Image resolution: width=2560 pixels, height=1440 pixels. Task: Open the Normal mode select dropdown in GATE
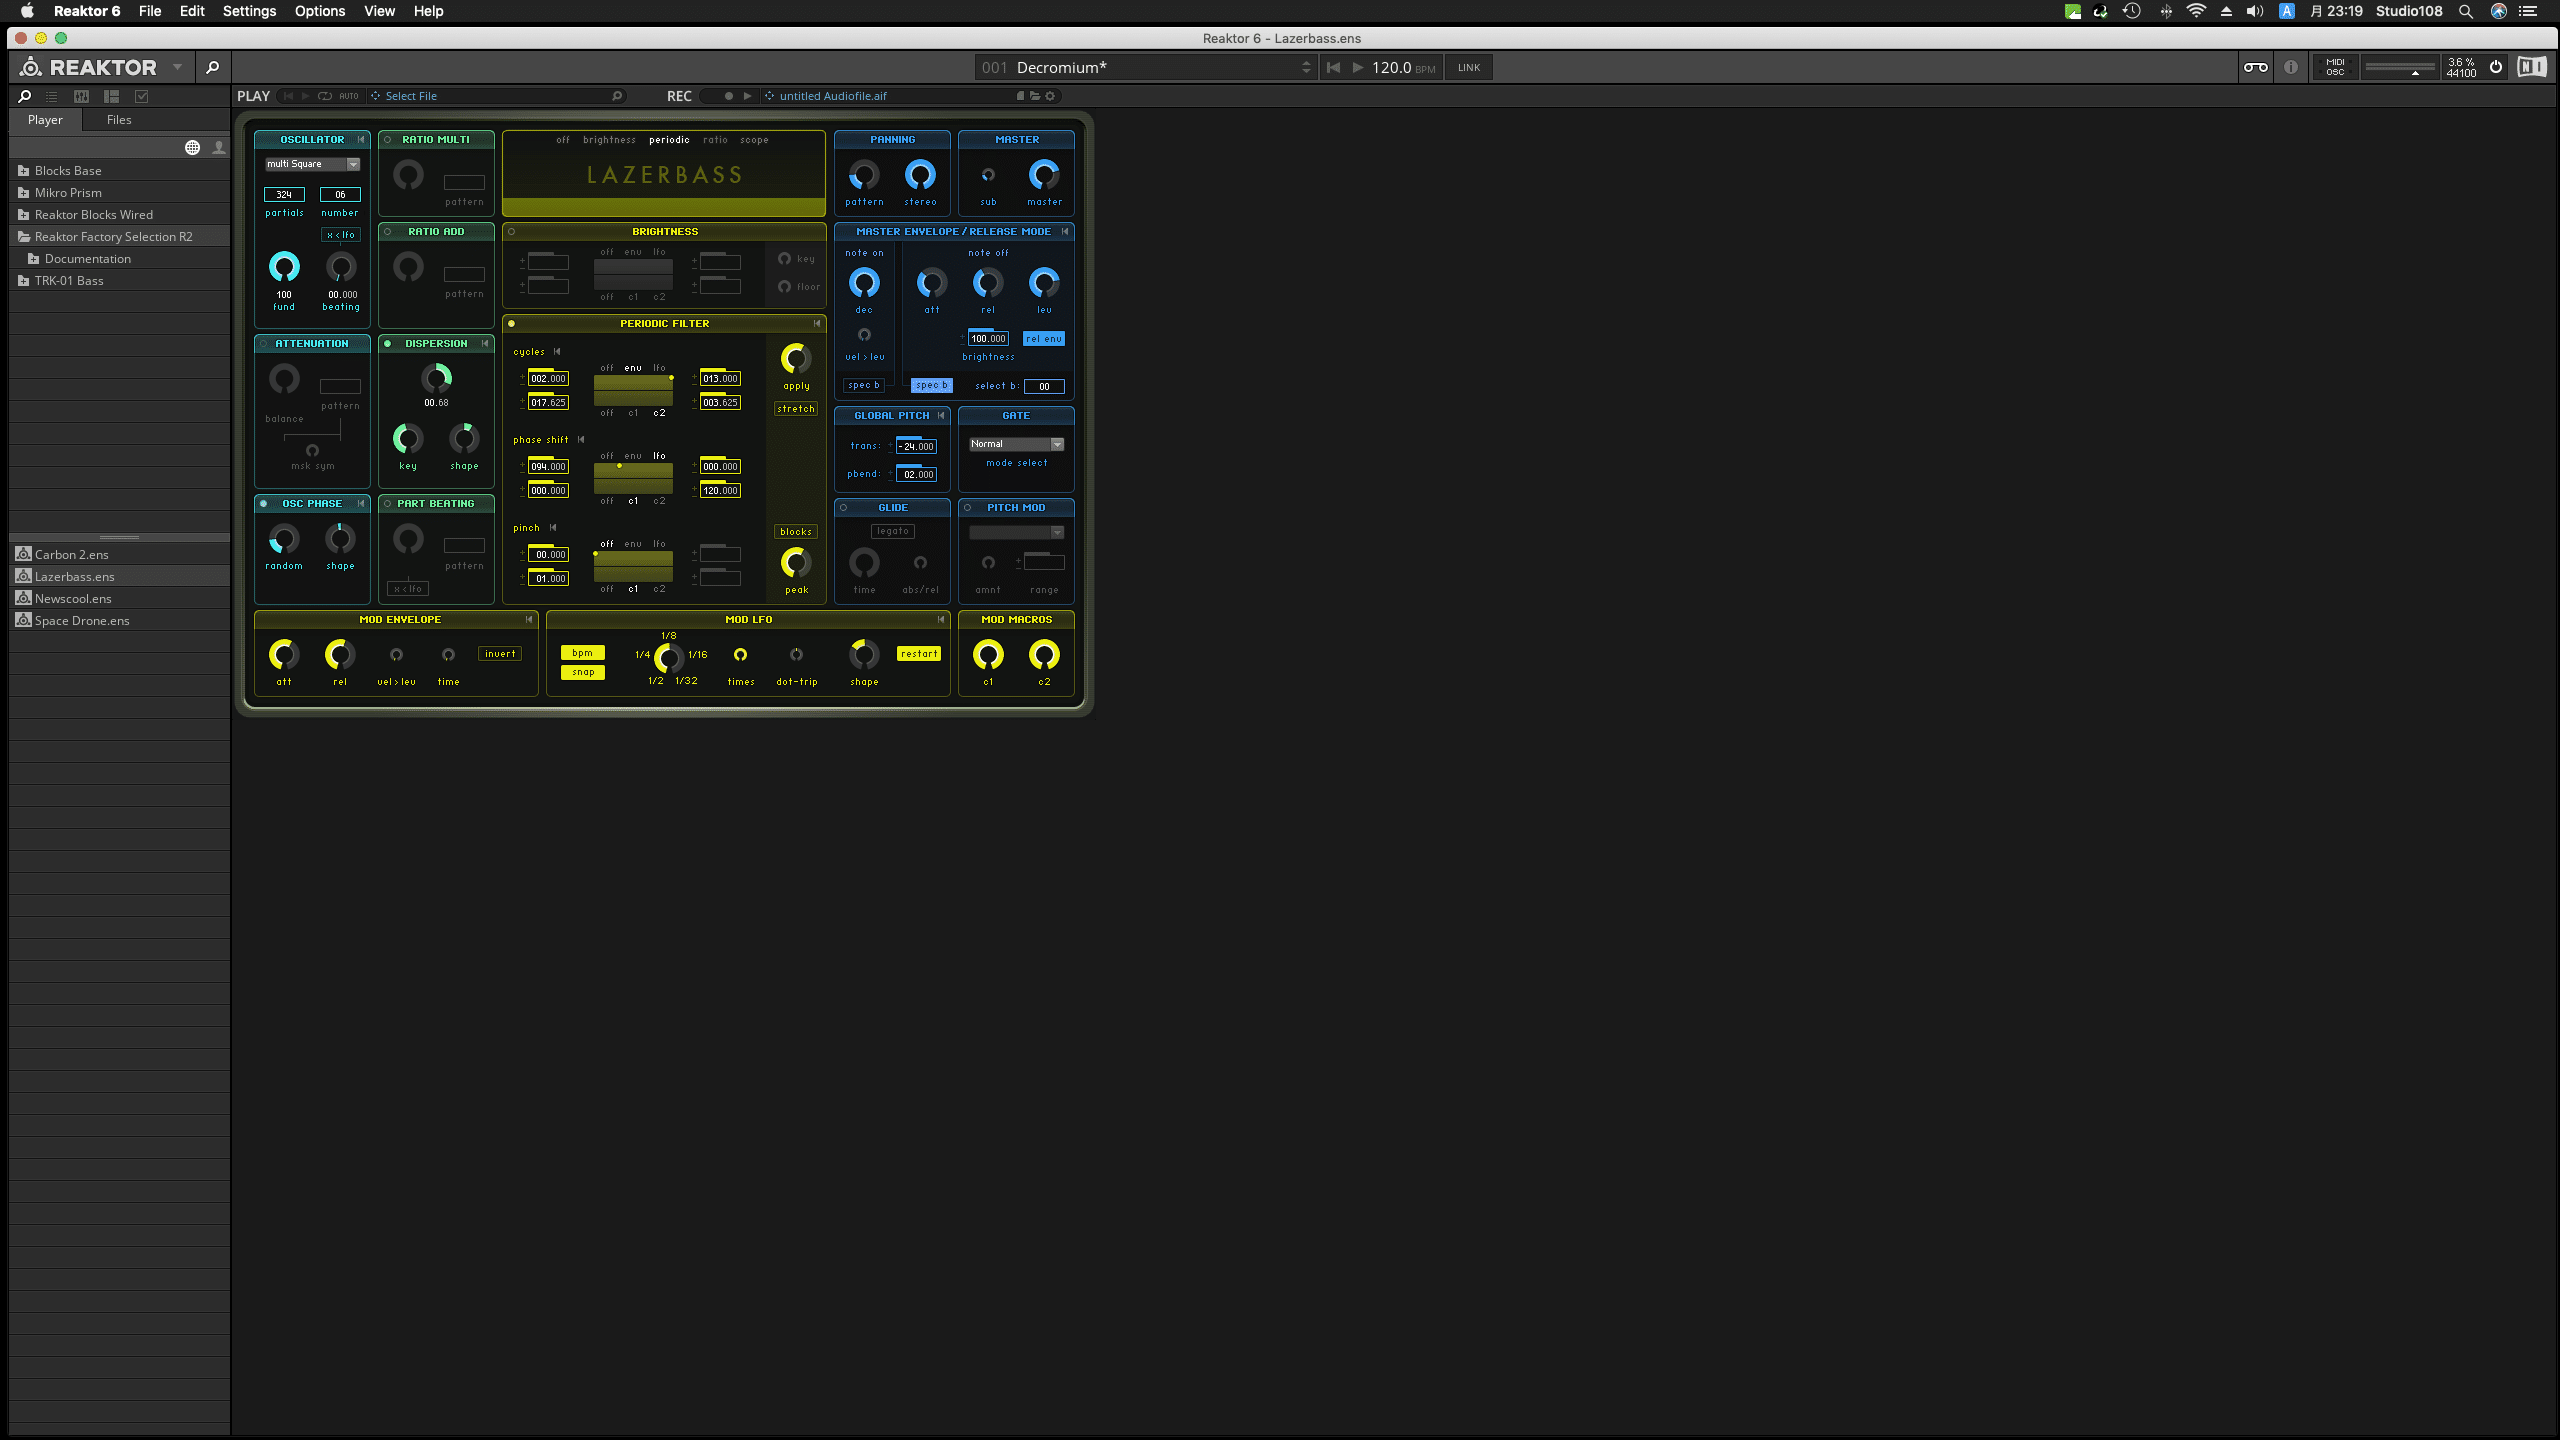point(1016,443)
